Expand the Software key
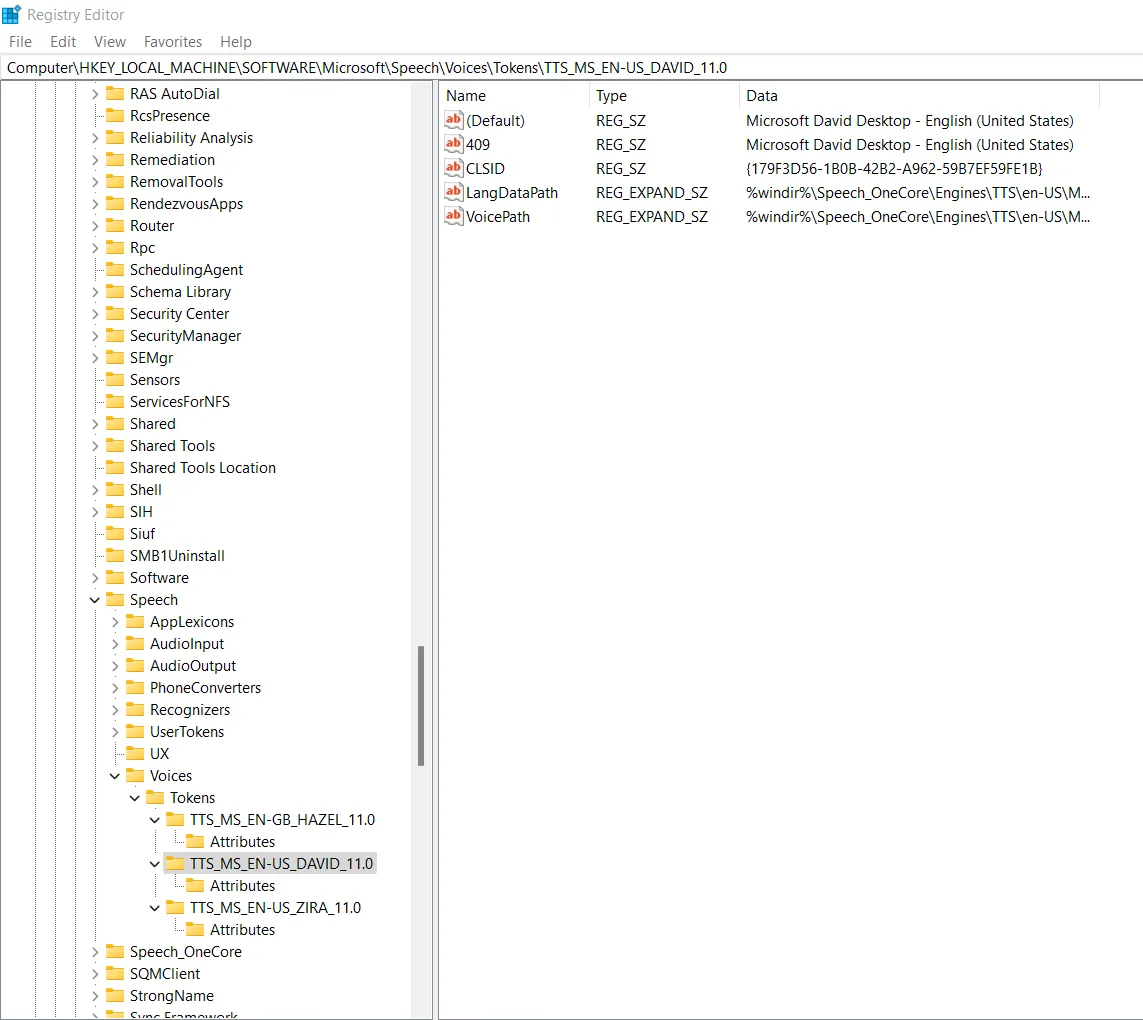The image size is (1143, 1020). pos(95,577)
